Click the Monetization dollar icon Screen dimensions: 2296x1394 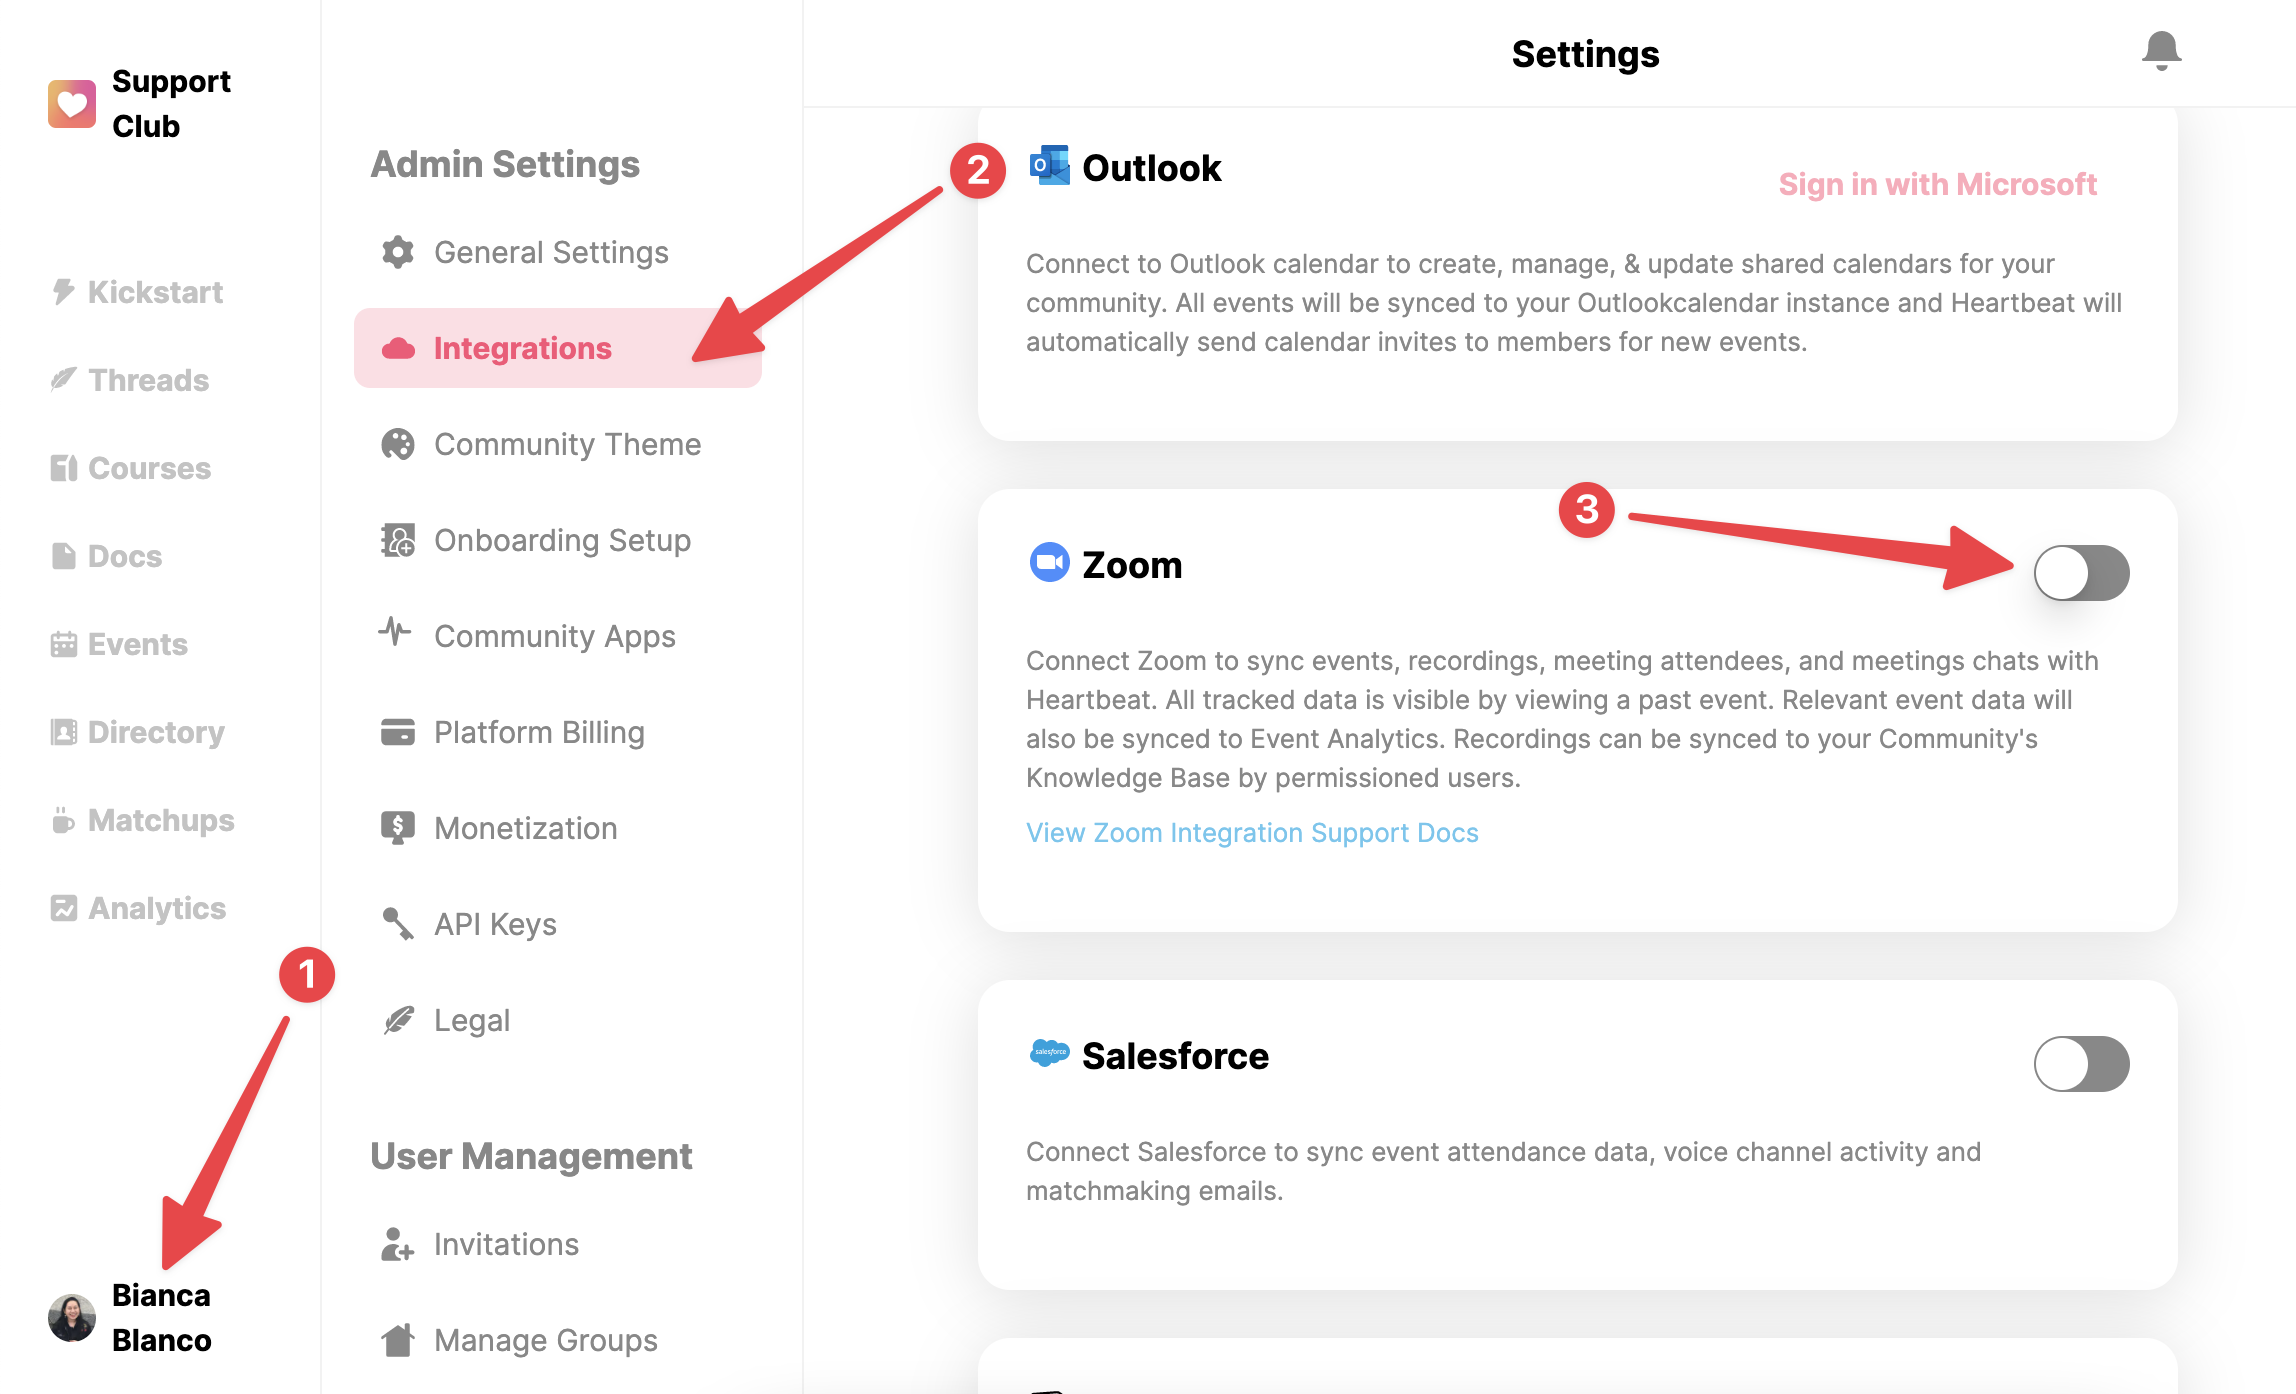coord(398,828)
